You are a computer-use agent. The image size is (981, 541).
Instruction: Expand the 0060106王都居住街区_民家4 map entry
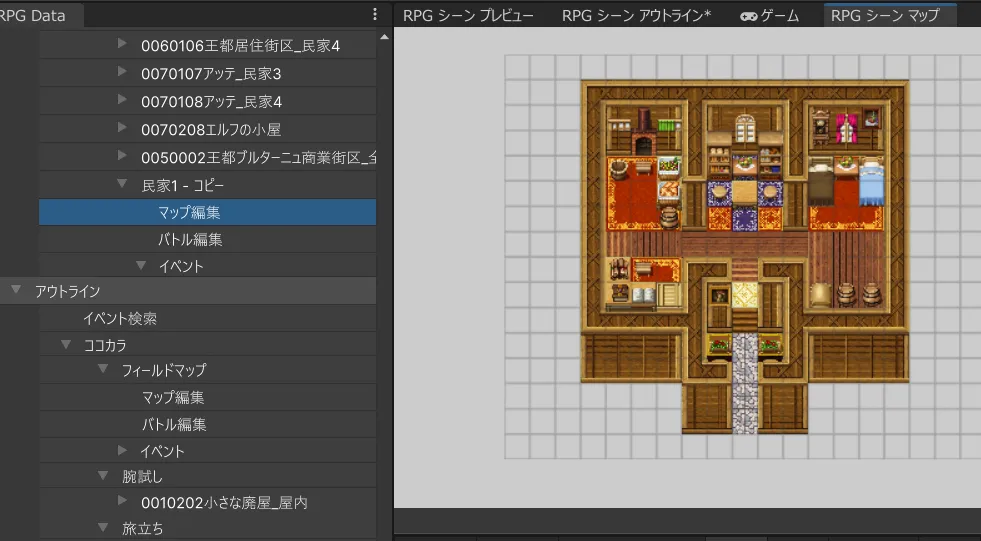(122, 44)
